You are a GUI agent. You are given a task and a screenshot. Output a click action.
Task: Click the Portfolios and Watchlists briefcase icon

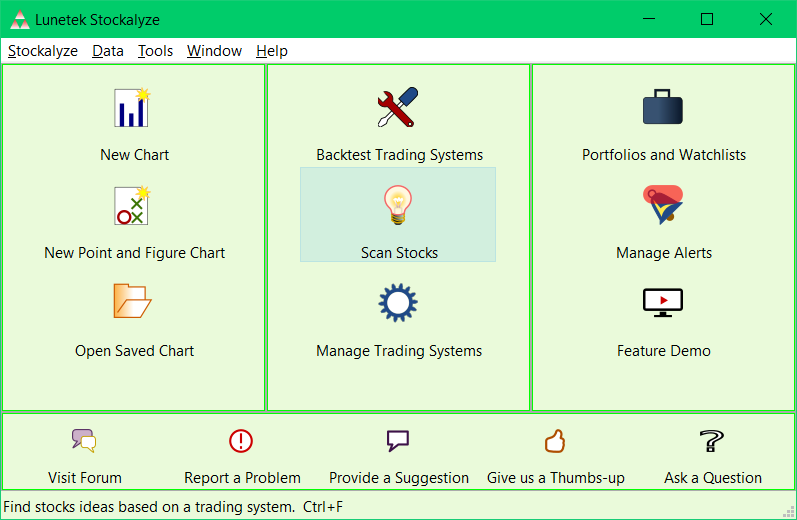[x=663, y=107]
